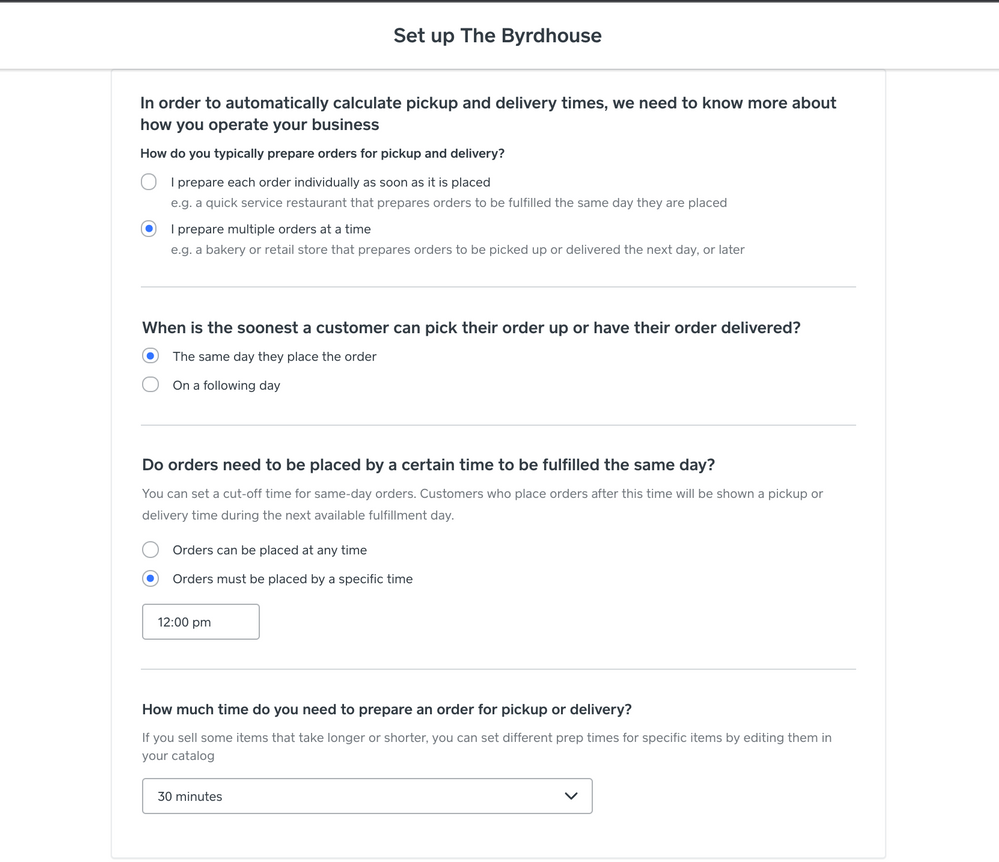
Task: Pick the 'On a following day' option
Action: 151,385
